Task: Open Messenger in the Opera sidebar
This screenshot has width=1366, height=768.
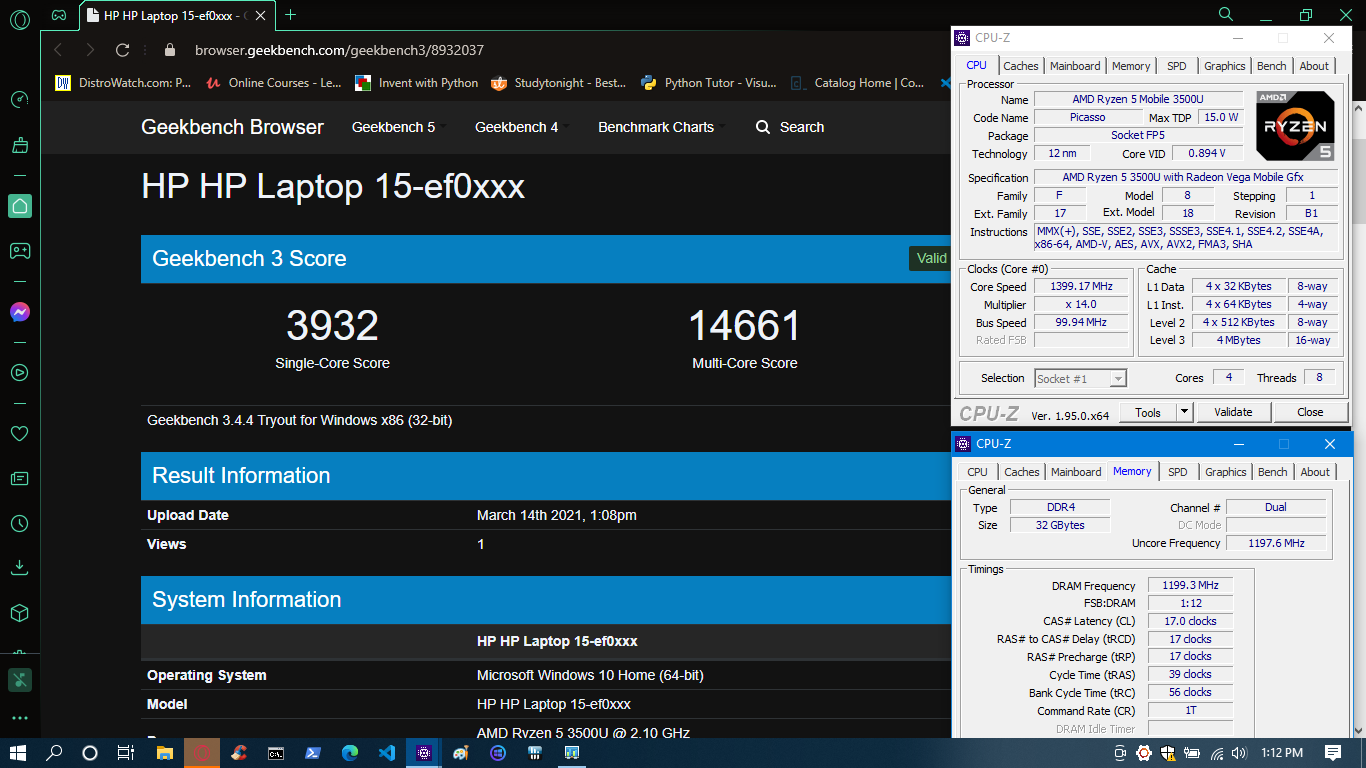Action: (x=19, y=312)
